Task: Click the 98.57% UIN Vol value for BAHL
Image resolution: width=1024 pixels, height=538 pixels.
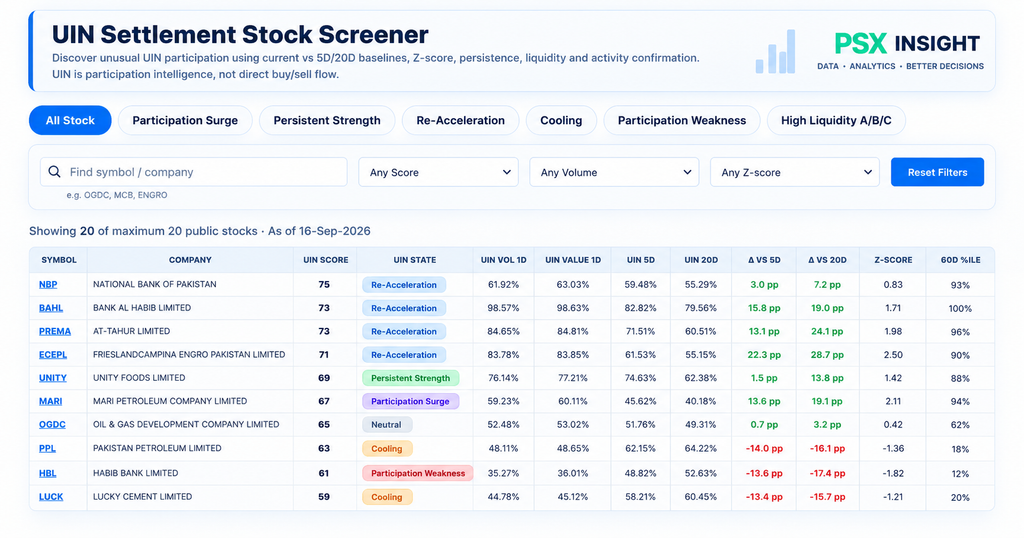Action: (504, 308)
